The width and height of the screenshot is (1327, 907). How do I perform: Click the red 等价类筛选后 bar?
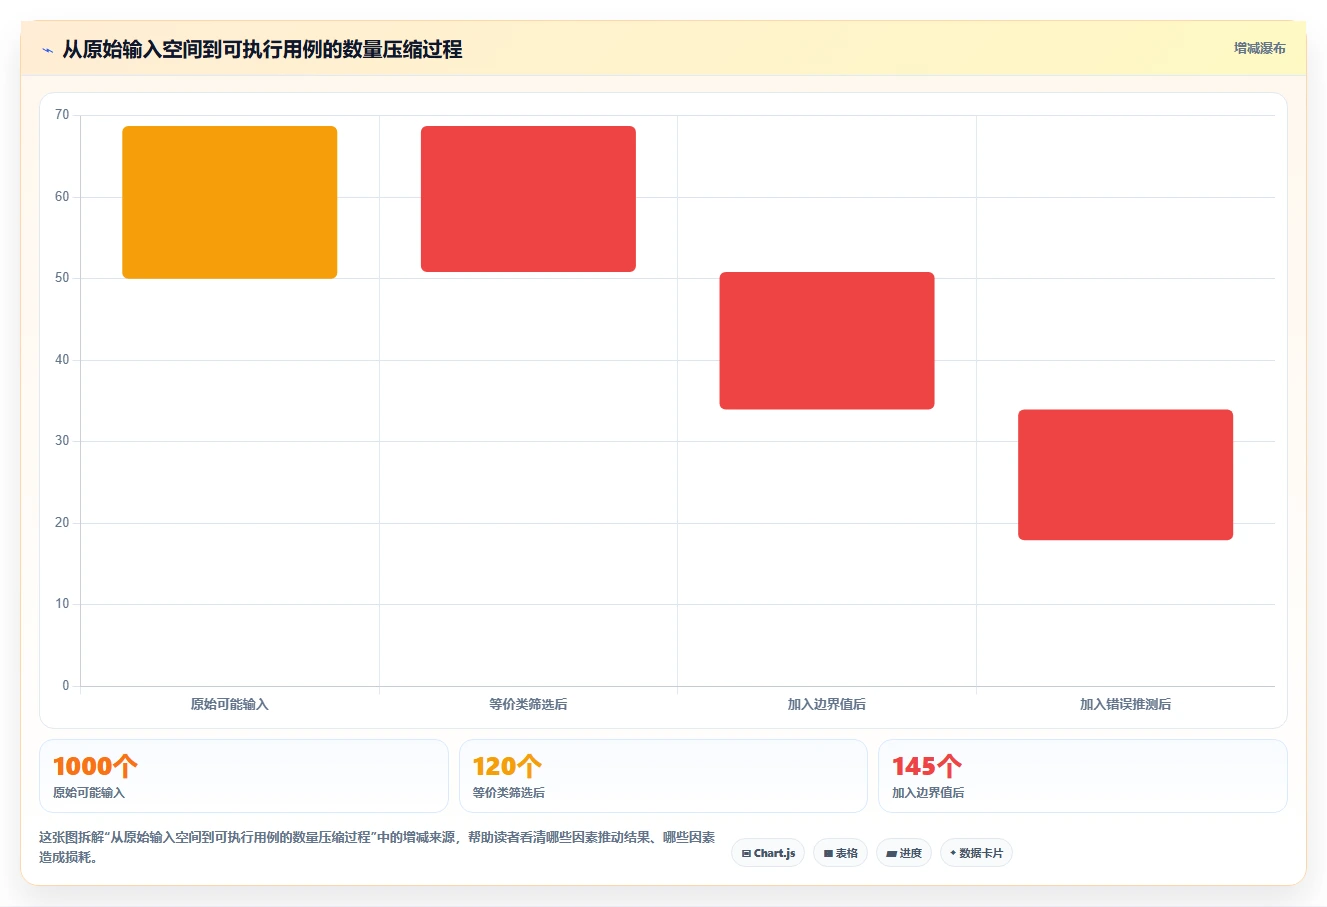click(528, 199)
